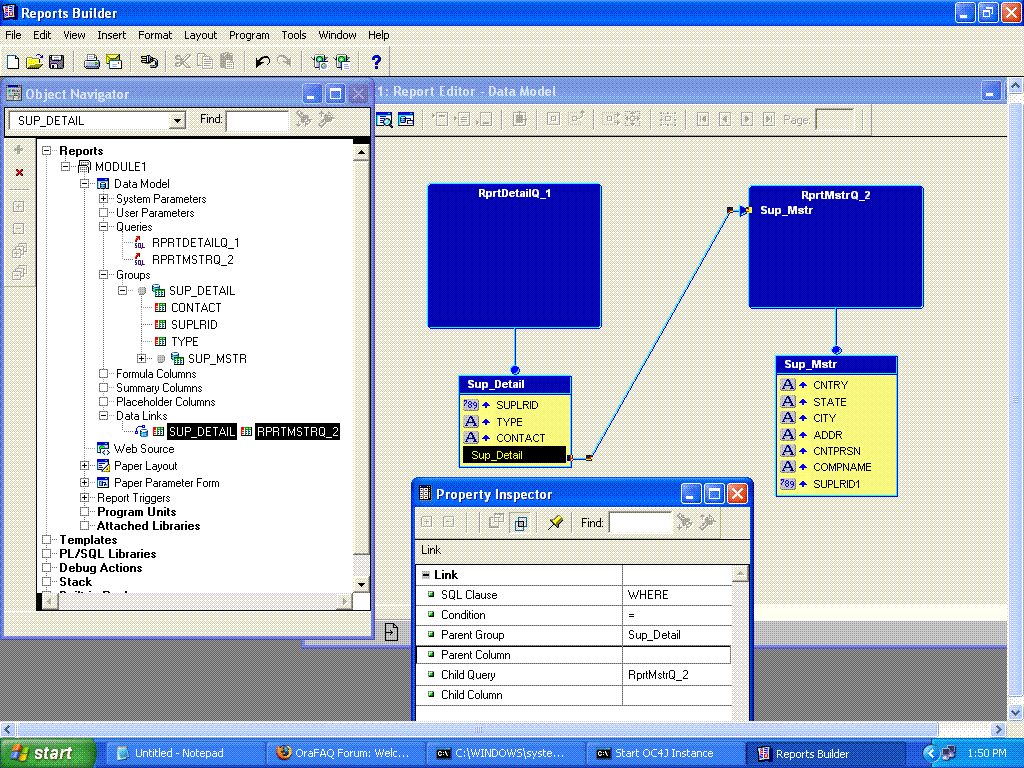Run the web layout
Viewport: 1024px width, 768px height.
342,62
